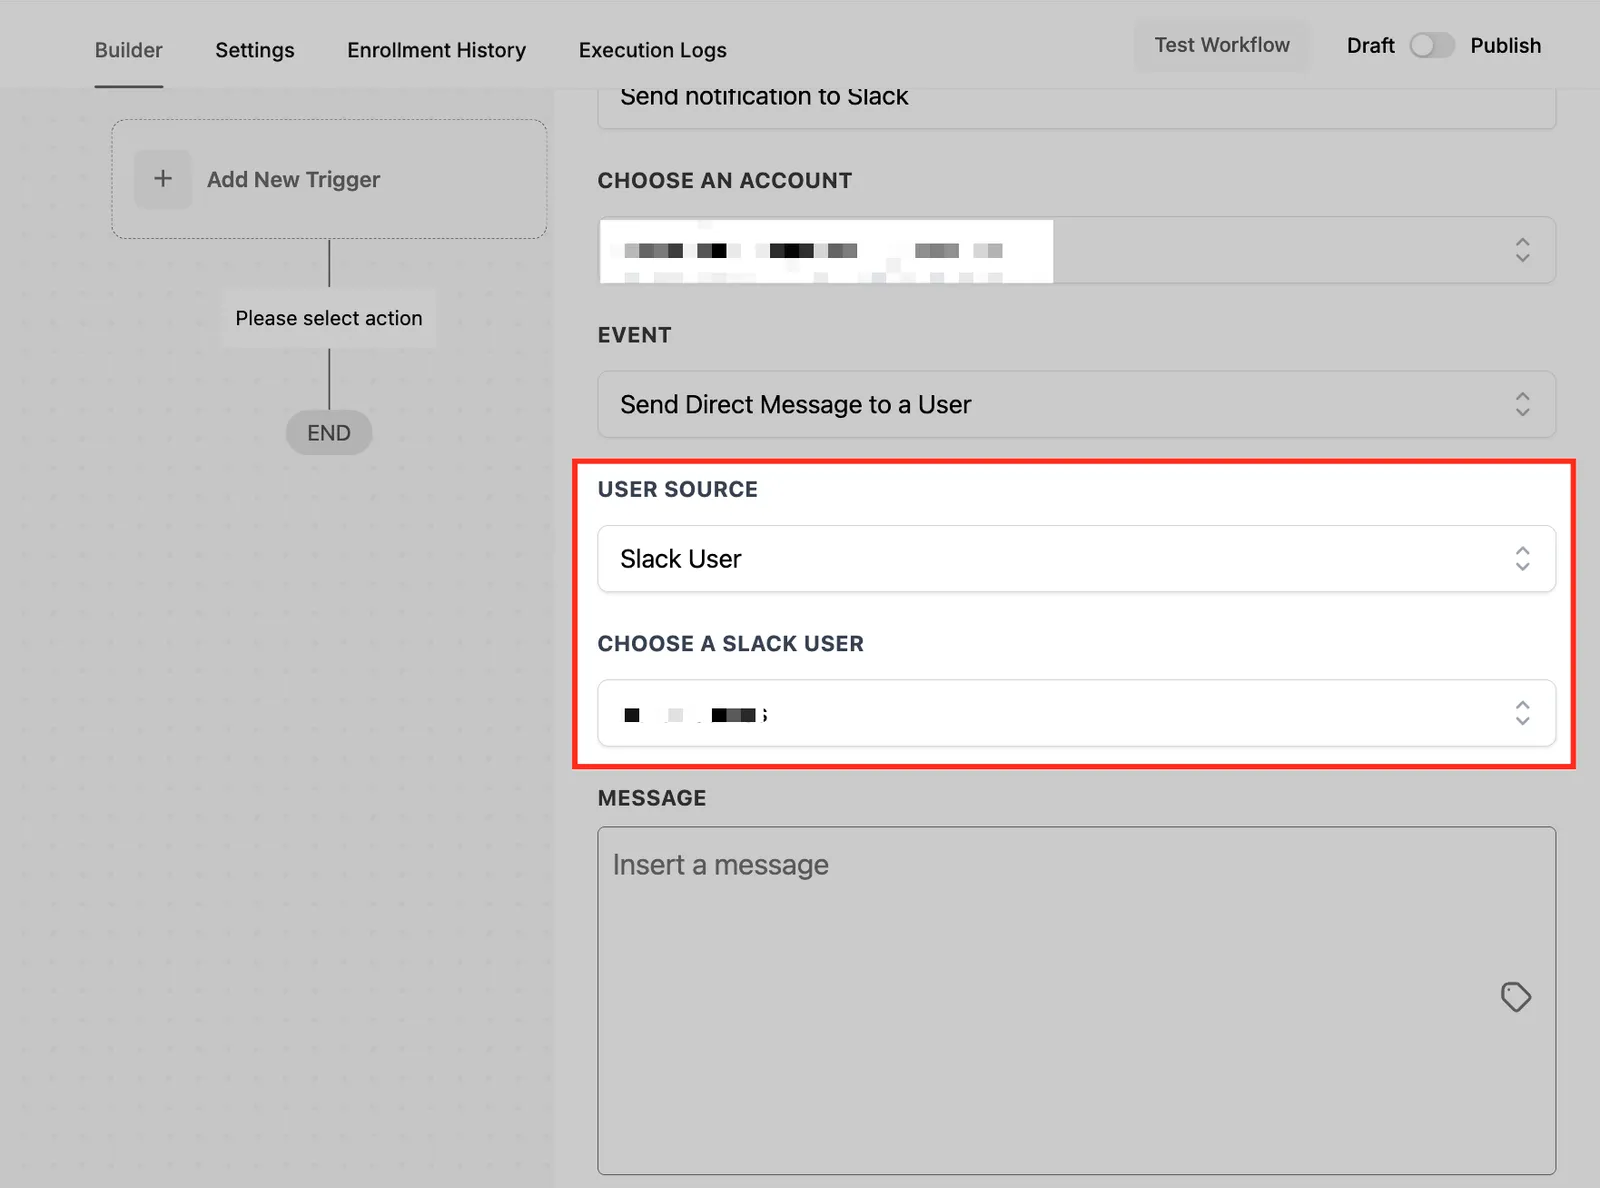Open the Choose a Slack User dropdown
Viewport: 1600px width, 1188px height.
(x=1076, y=713)
